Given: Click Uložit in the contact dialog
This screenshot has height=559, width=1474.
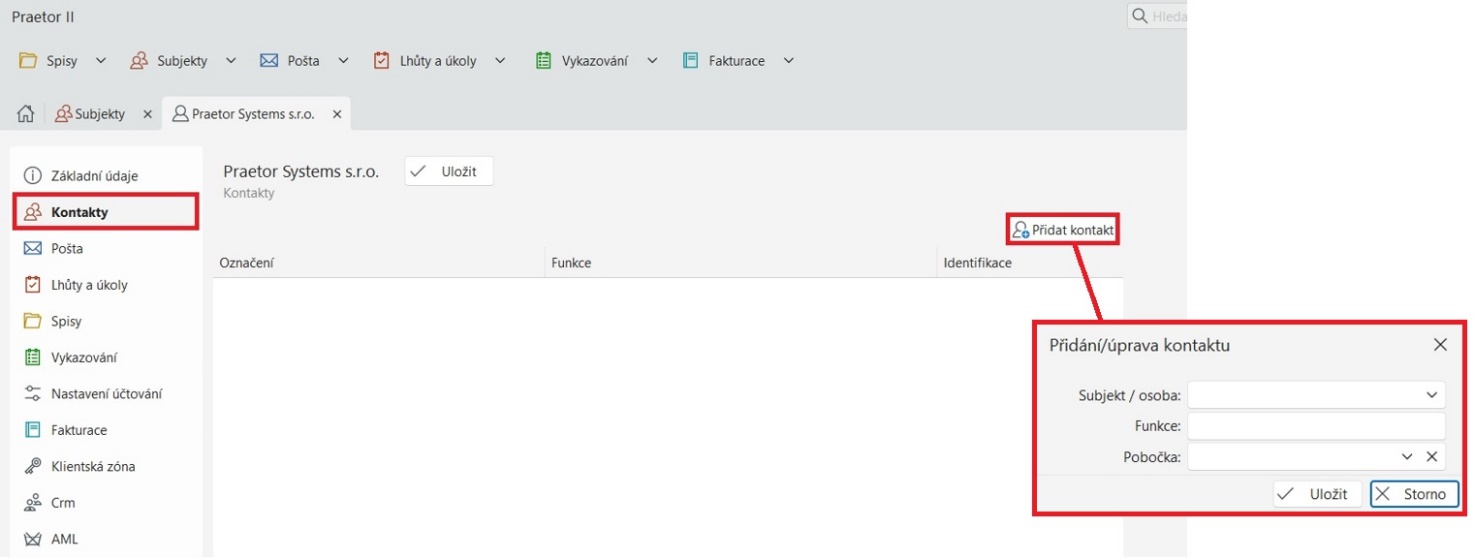Looking at the screenshot, I should 1316,494.
